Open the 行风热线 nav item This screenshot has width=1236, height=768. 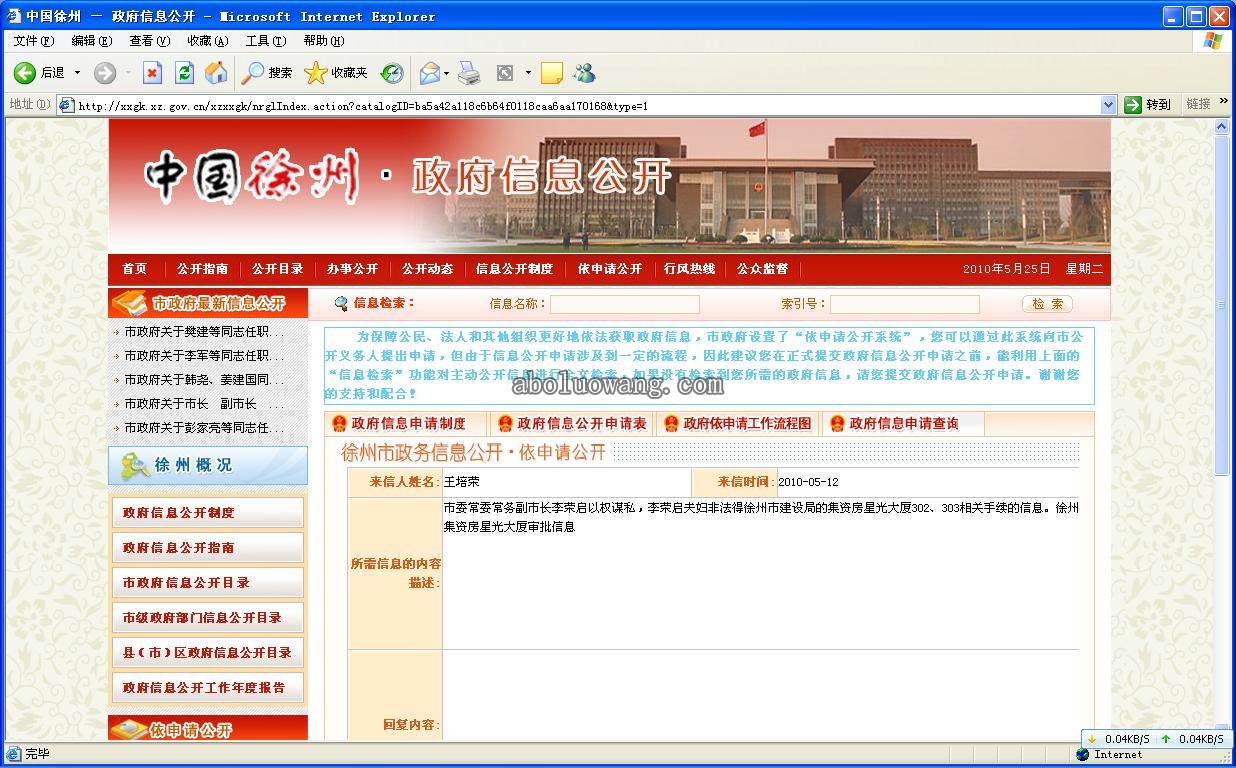click(x=690, y=269)
